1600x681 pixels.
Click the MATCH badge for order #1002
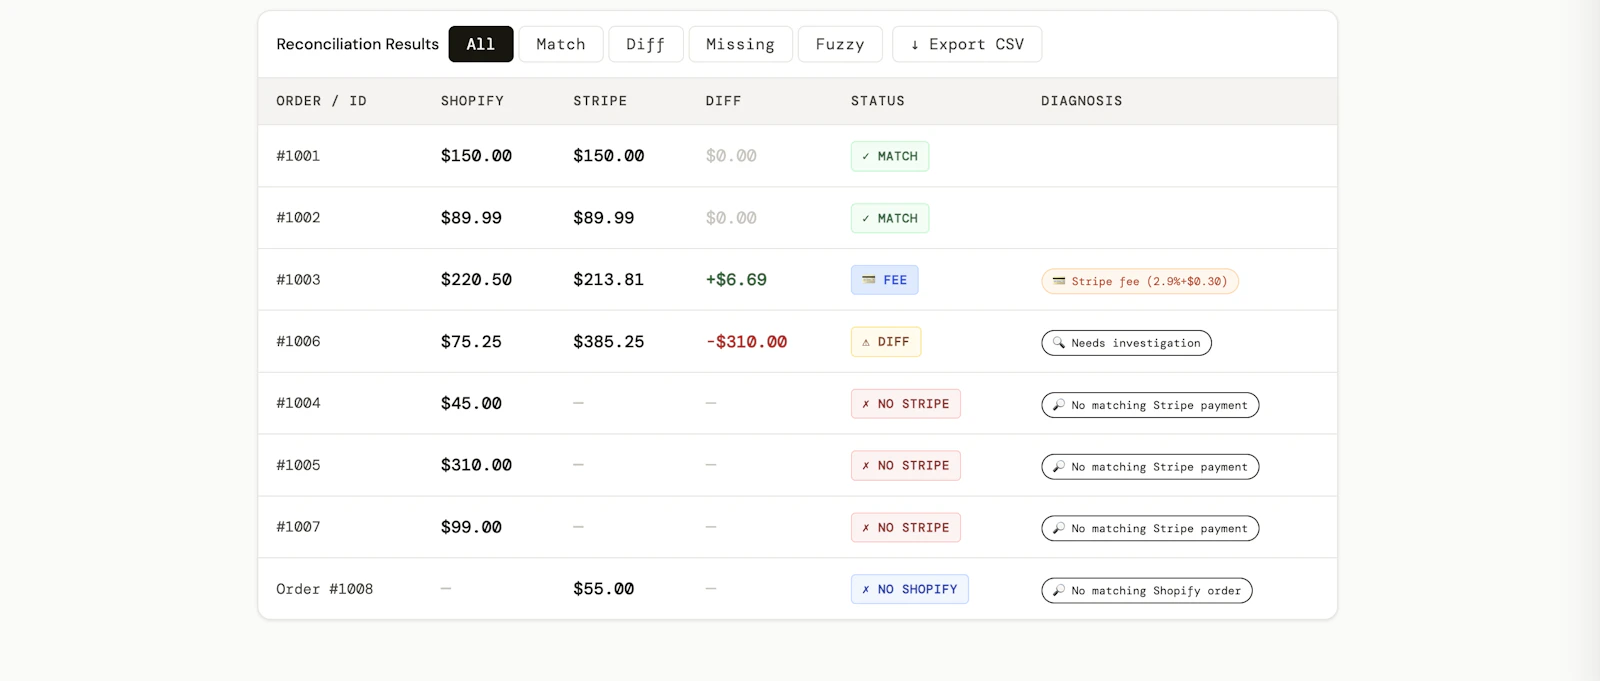tap(890, 218)
